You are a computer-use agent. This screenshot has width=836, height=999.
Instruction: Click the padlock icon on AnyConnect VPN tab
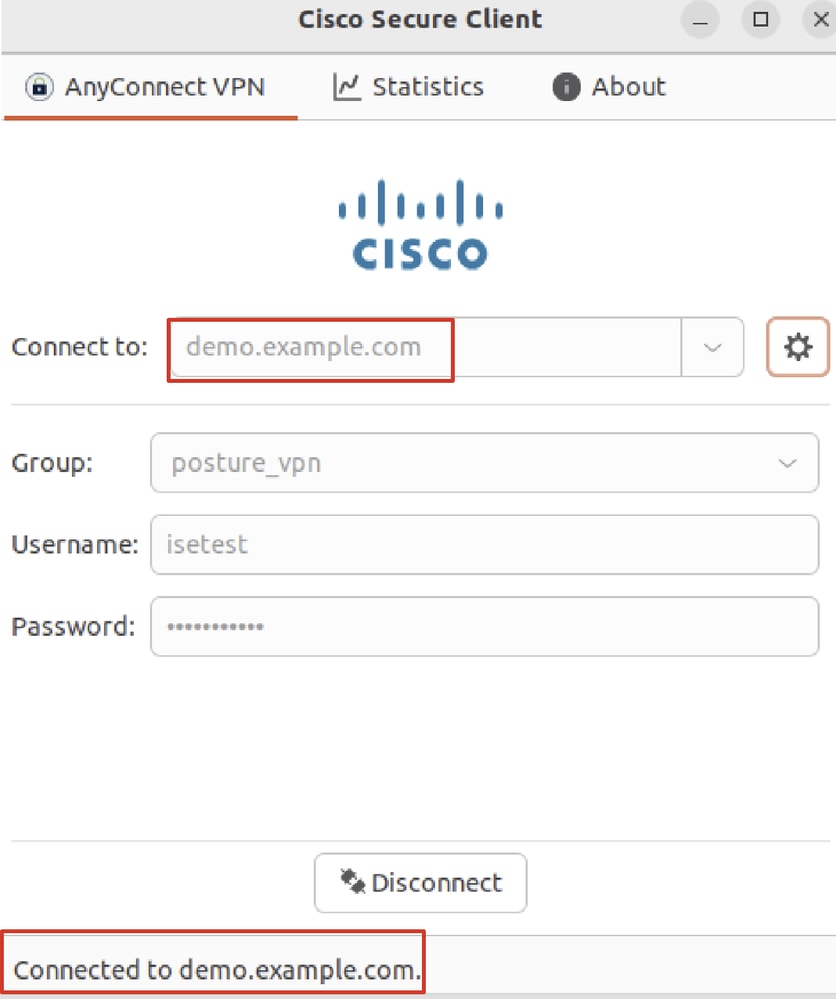(x=39, y=87)
